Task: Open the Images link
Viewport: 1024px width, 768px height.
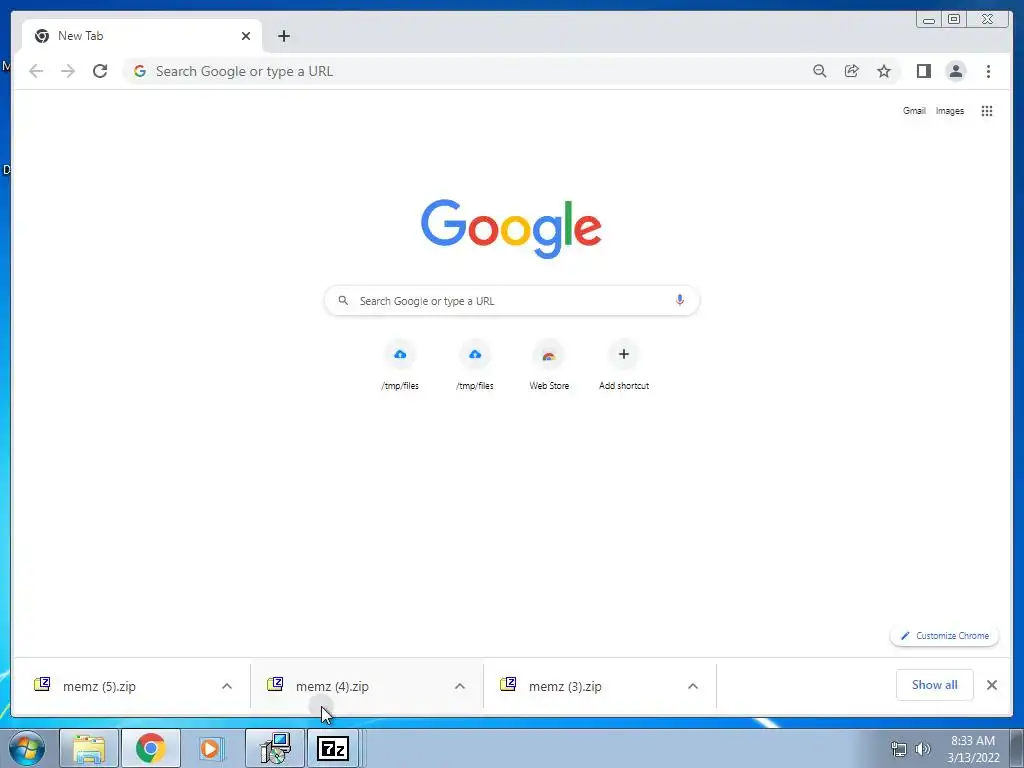Action: tap(950, 111)
